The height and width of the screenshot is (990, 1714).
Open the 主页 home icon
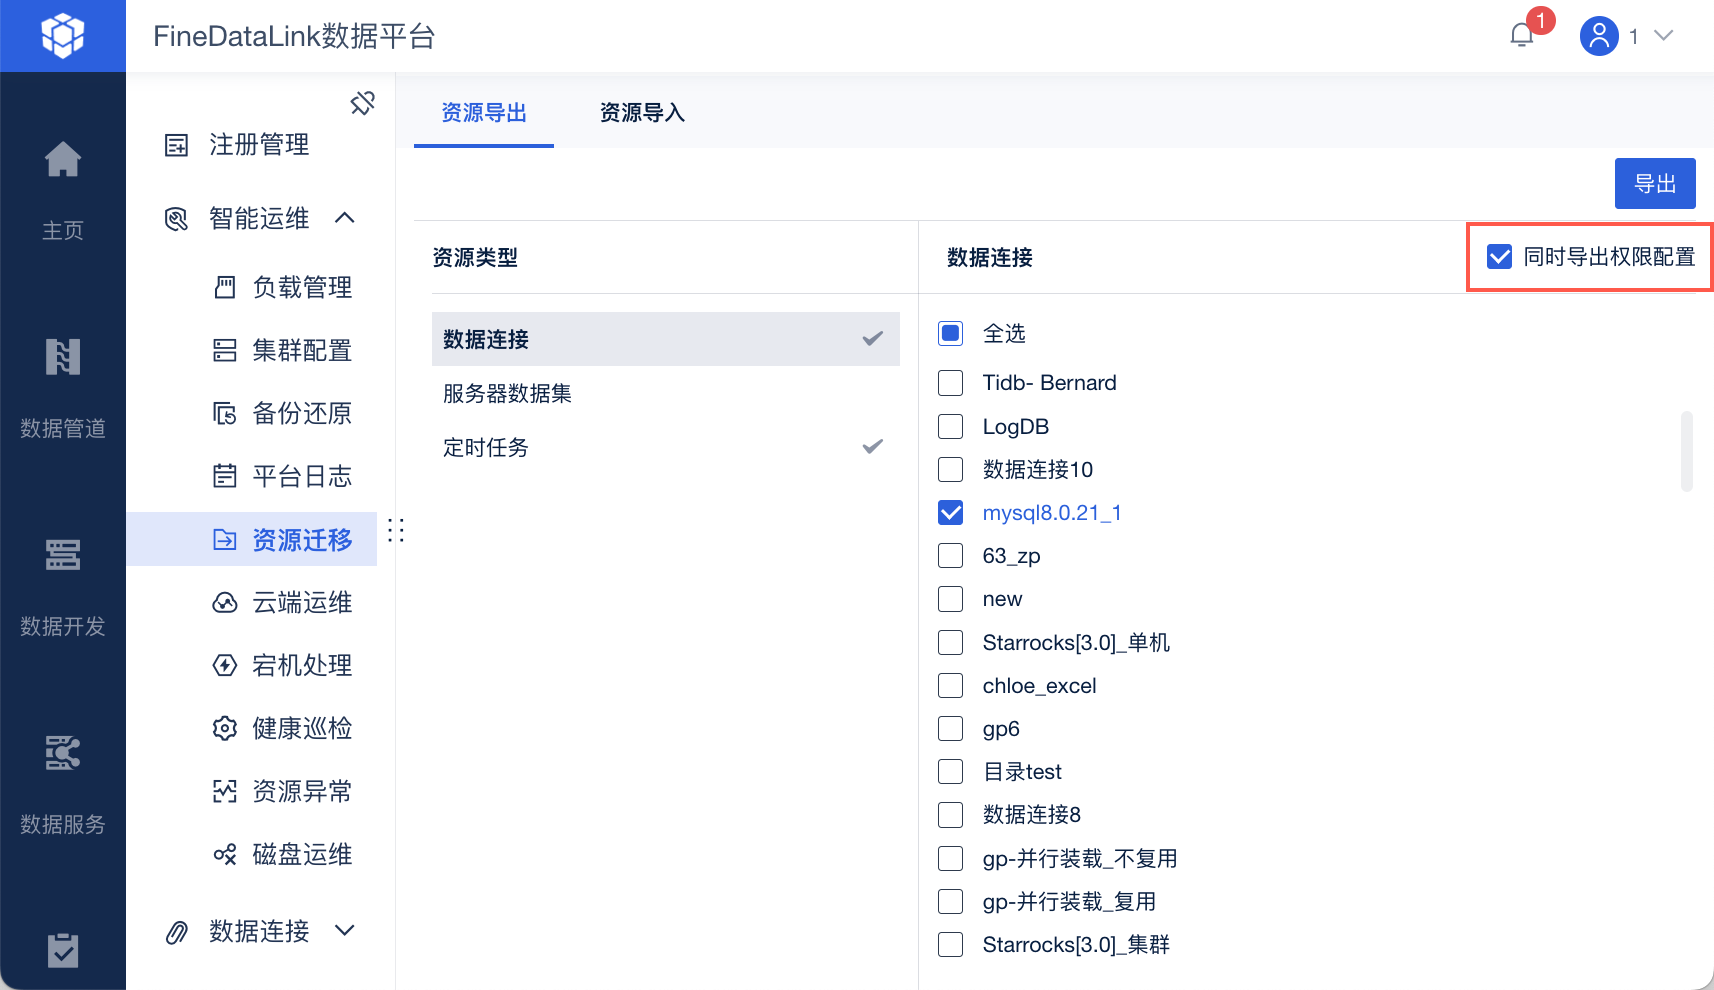(x=62, y=160)
